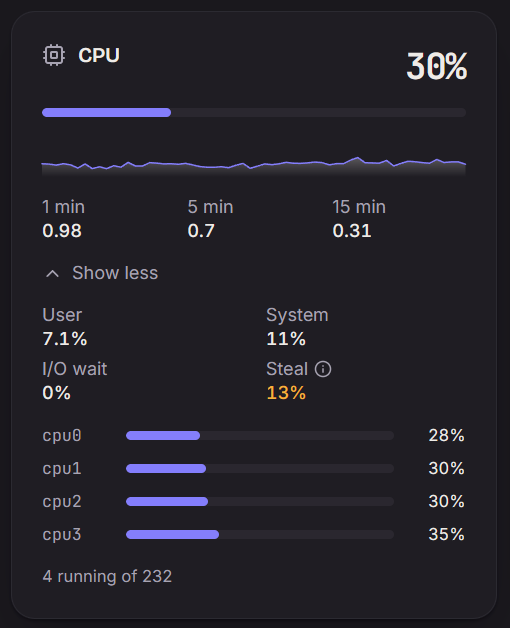Click the overall CPU usage progress bar
This screenshot has width=510, height=628.
pyautogui.click(x=254, y=113)
